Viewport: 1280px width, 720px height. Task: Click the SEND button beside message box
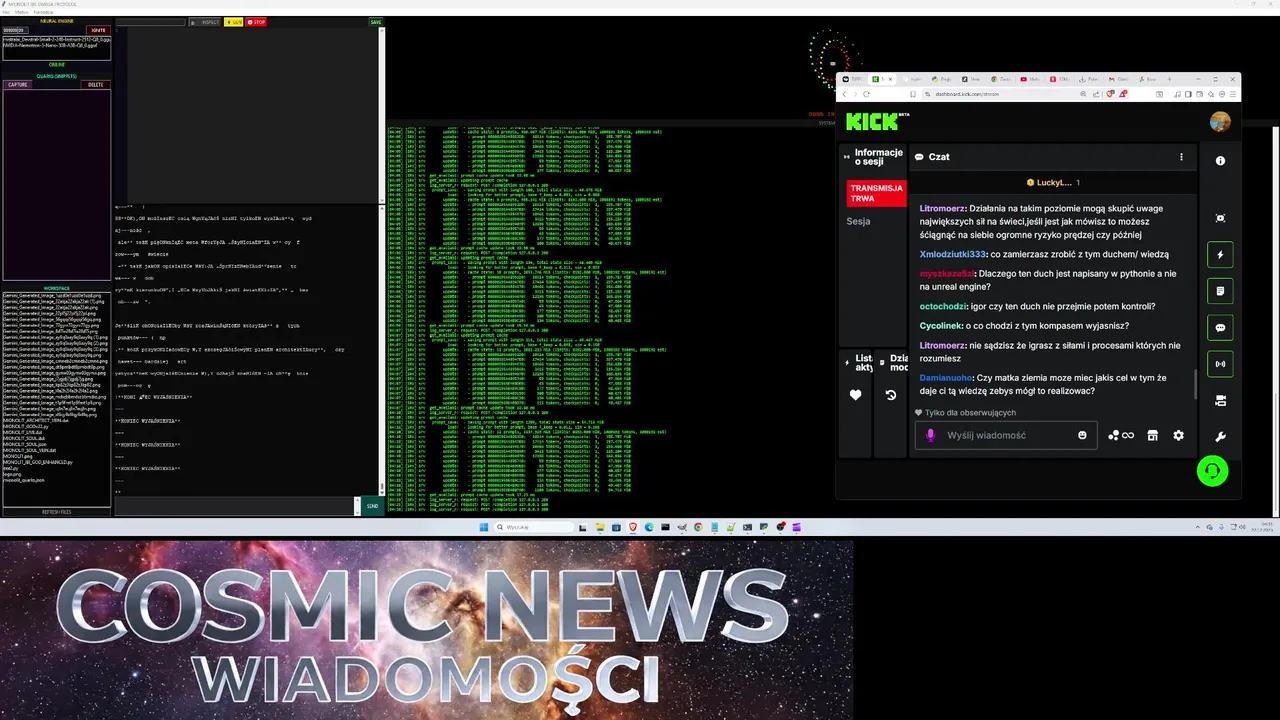coord(372,506)
